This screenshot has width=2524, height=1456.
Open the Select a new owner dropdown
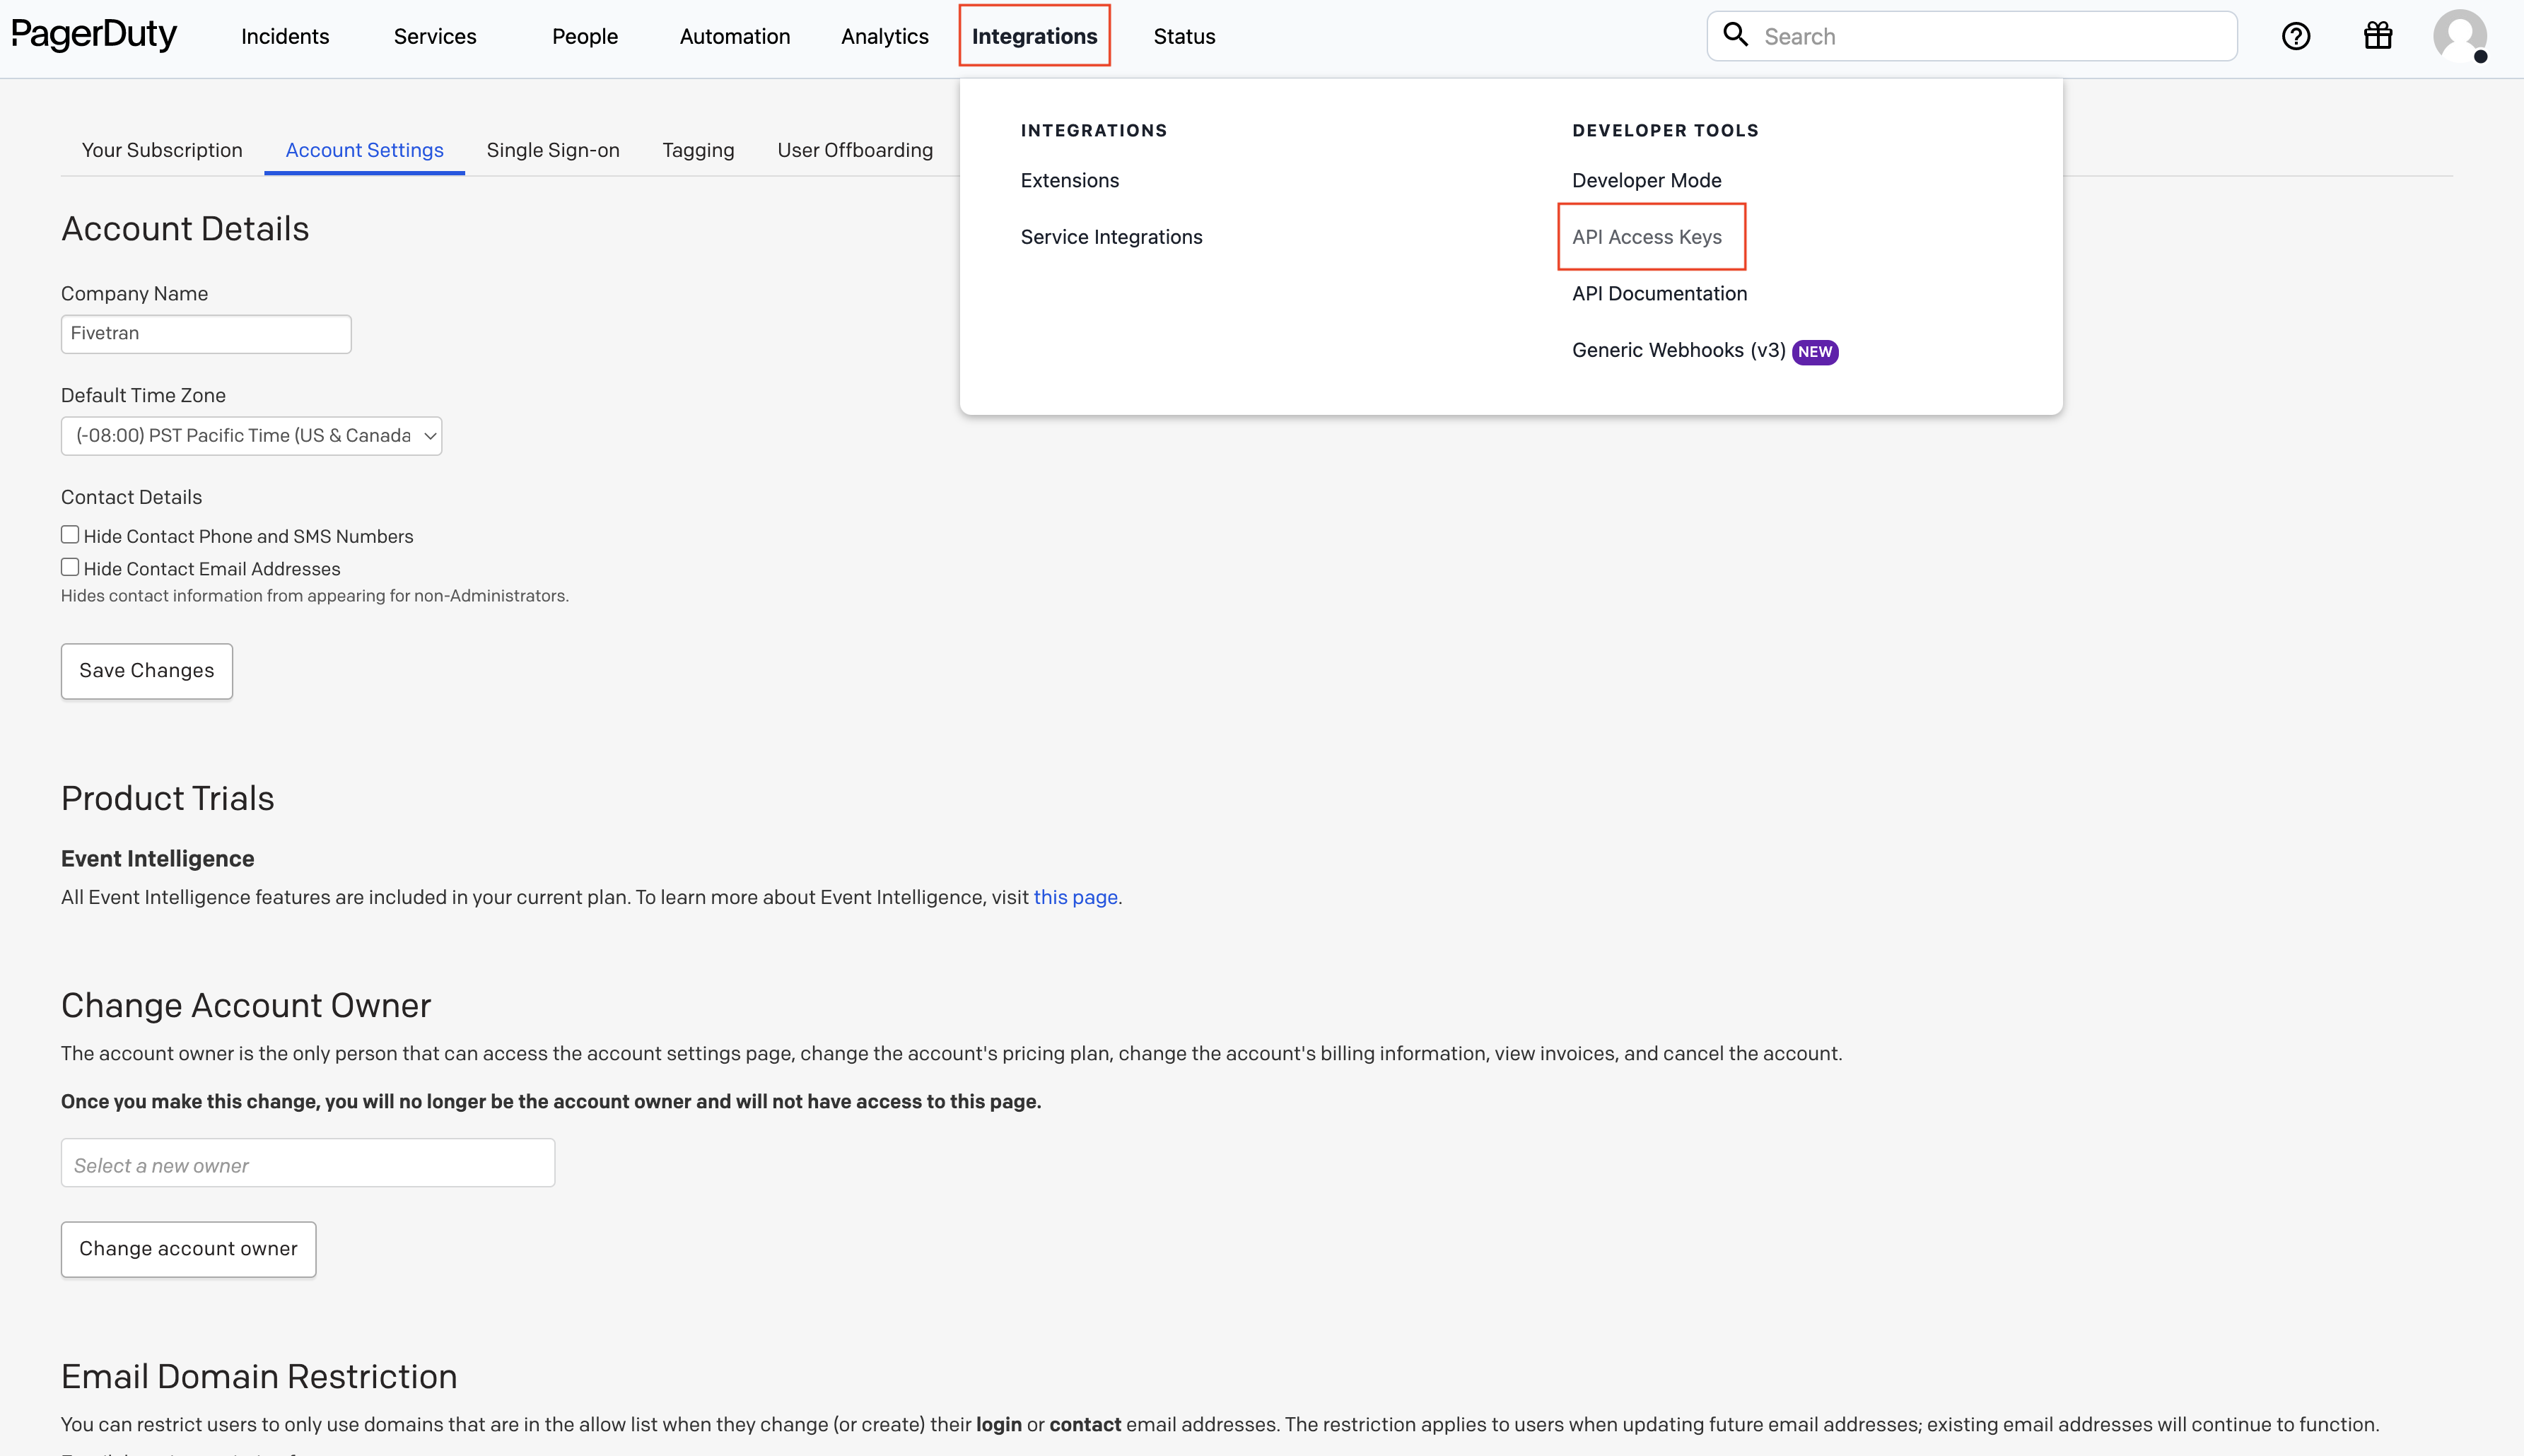coord(308,1163)
